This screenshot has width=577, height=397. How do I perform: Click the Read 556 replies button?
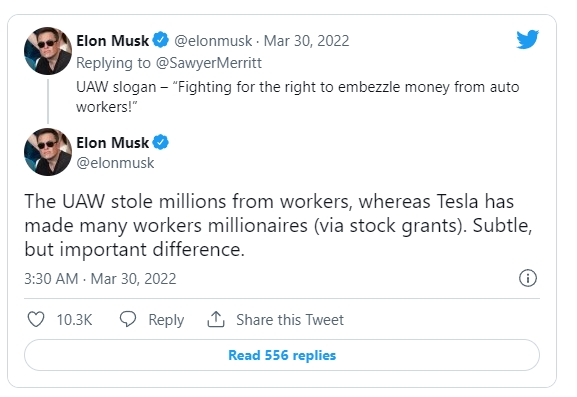(282, 355)
